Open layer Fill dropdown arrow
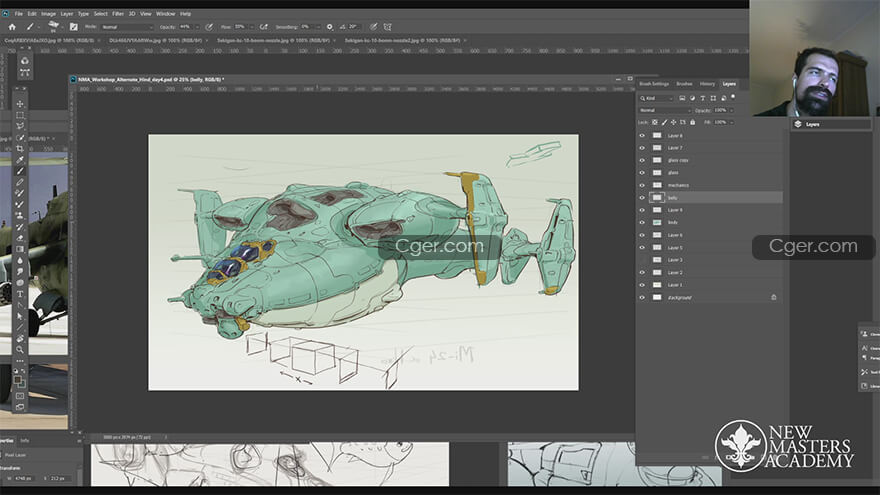 [731, 122]
